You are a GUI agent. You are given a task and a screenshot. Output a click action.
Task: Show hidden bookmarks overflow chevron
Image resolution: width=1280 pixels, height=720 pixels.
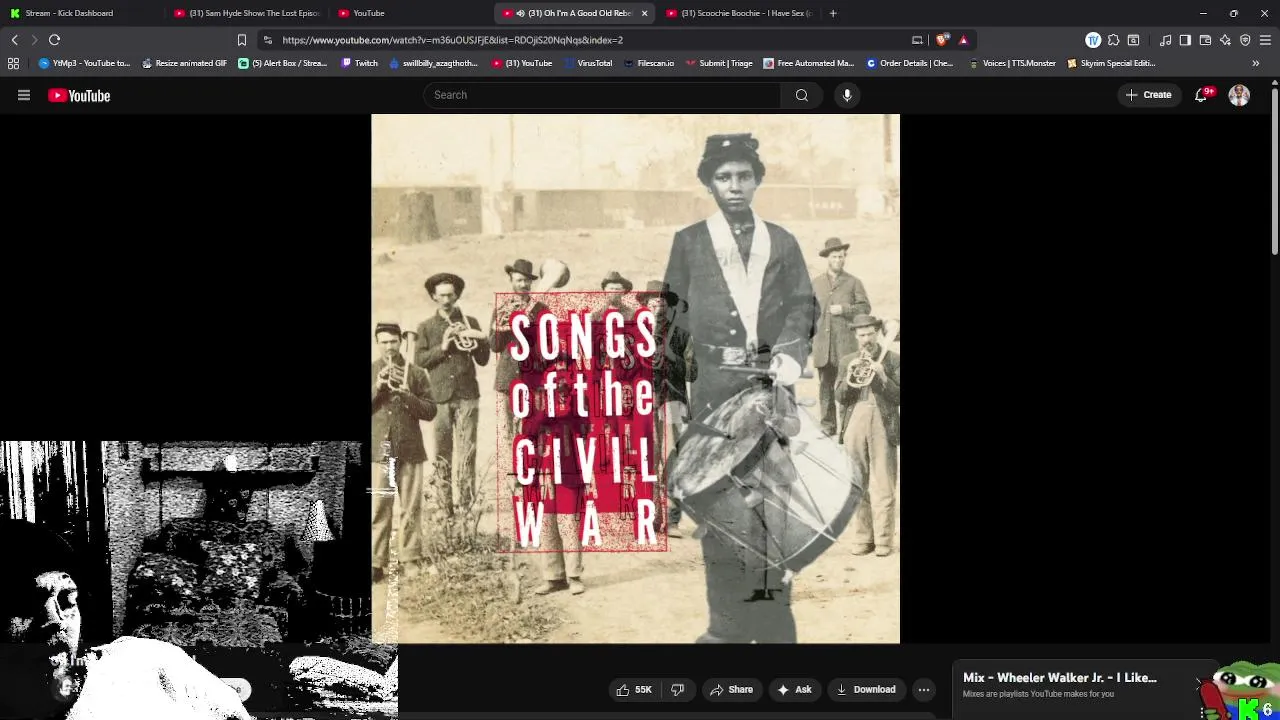click(x=1256, y=63)
